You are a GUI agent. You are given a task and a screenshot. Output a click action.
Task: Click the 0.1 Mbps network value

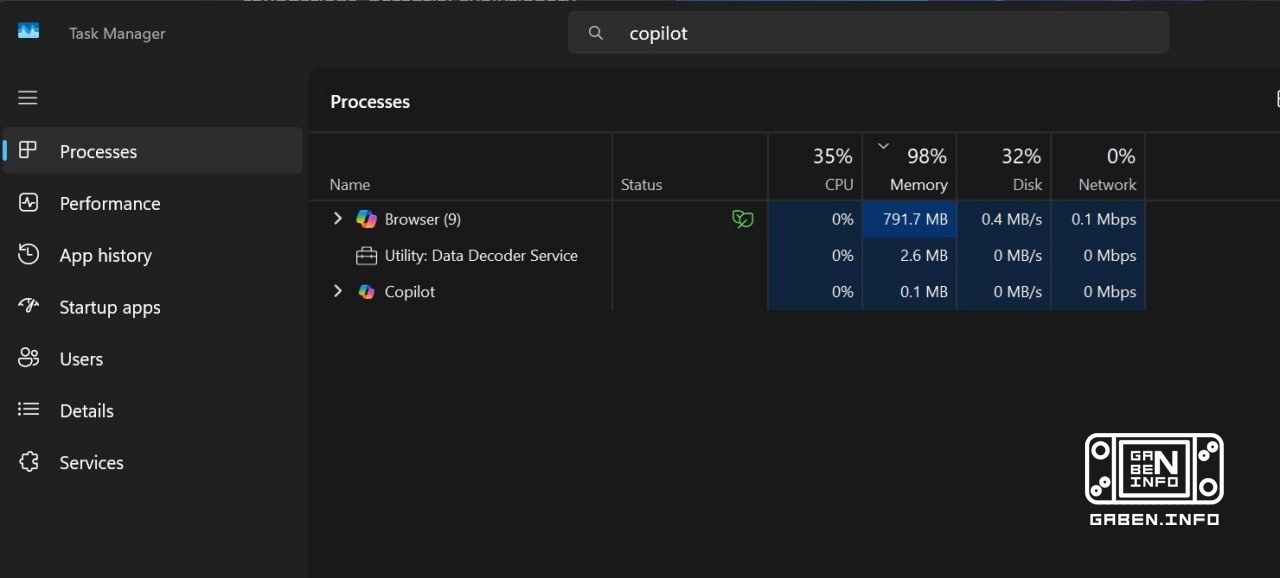click(1104, 219)
